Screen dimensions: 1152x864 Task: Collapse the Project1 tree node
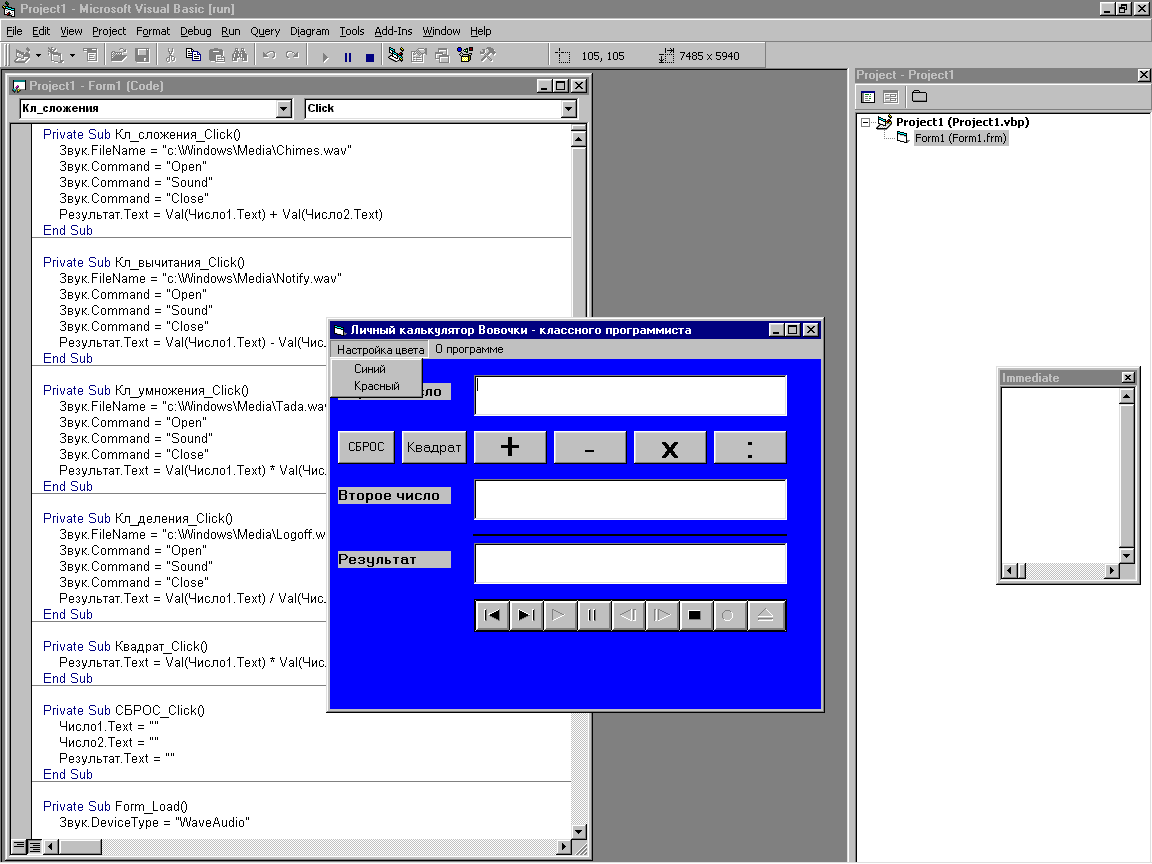pos(866,122)
